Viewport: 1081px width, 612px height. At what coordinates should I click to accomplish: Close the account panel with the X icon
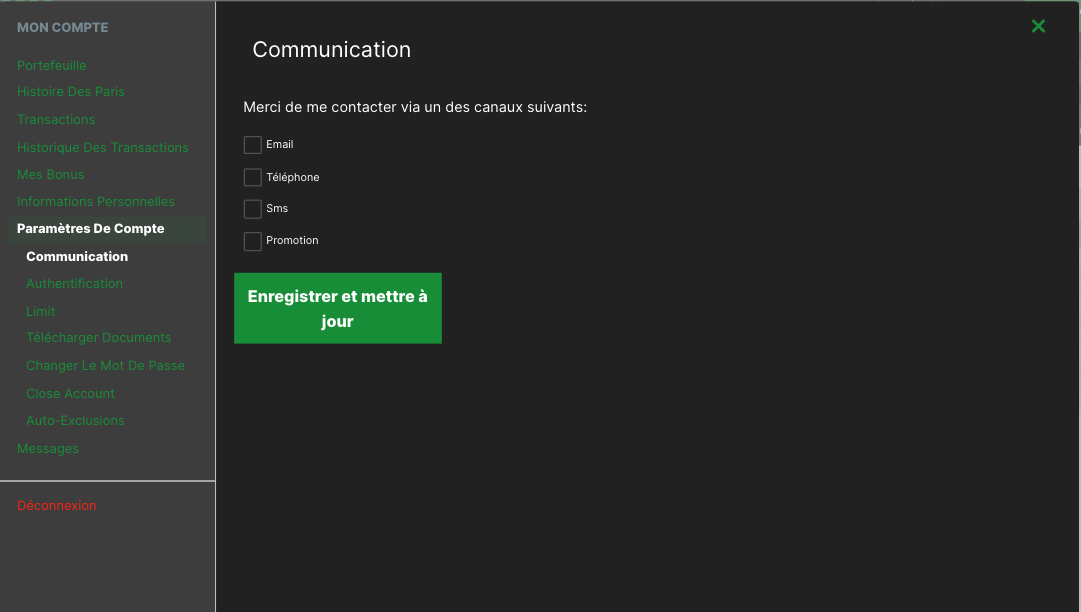(1038, 26)
